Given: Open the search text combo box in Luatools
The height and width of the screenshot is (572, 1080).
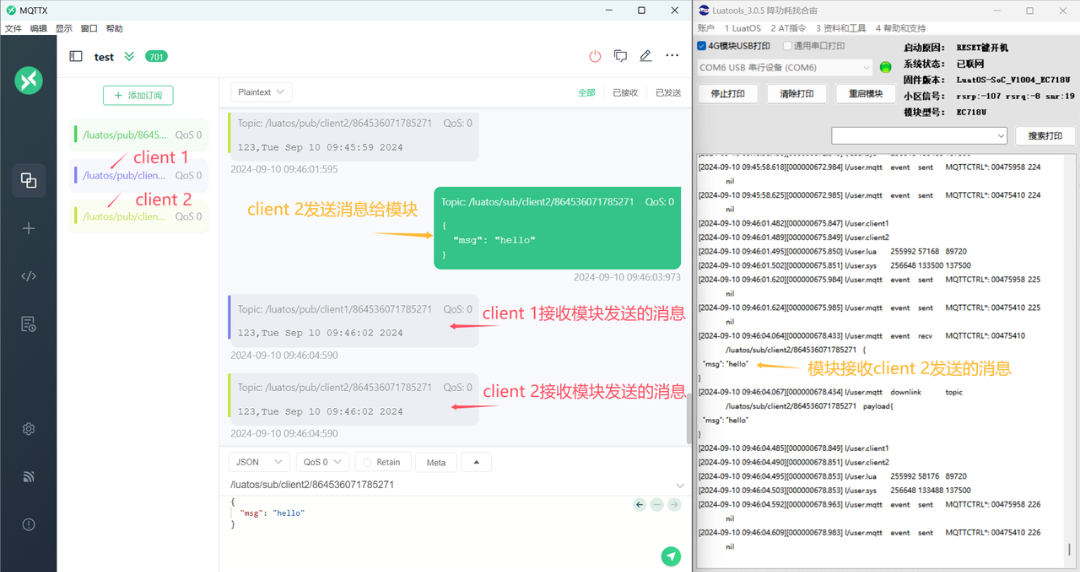Looking at the screenshot, I should click(919, 136).
